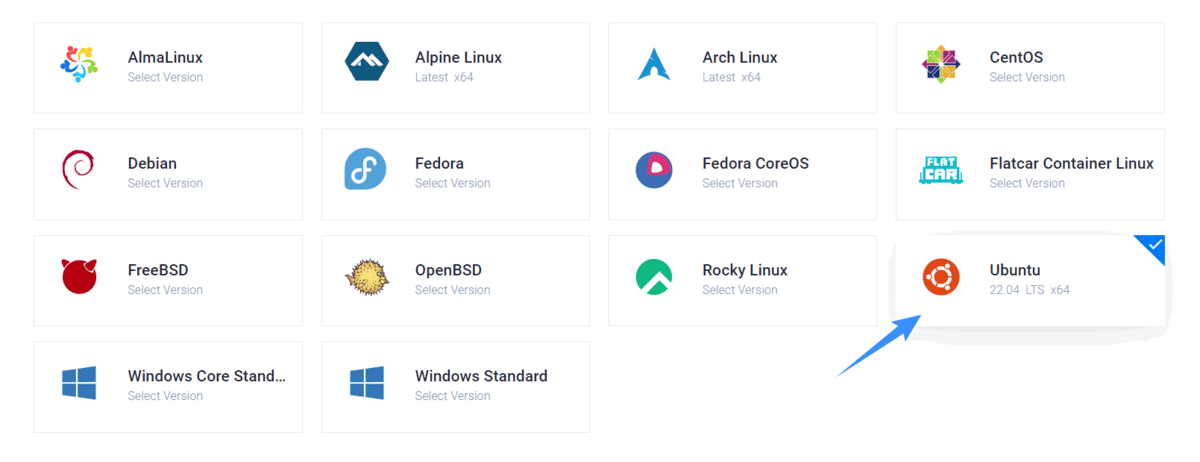Click the Fedora CoreOS logo icon
Viewport: 1200px width, 462px height.
point(654,169)
